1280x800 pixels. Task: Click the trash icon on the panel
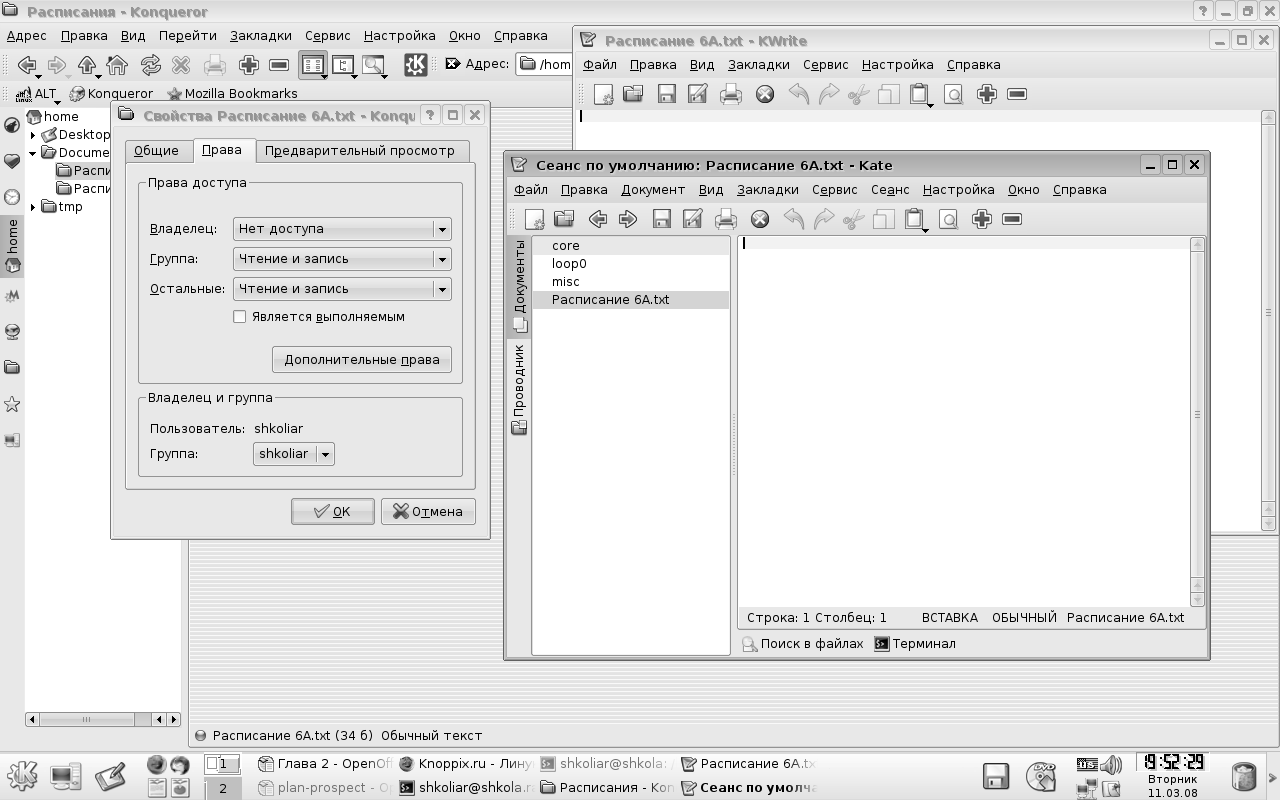[x=1244, y=776]
